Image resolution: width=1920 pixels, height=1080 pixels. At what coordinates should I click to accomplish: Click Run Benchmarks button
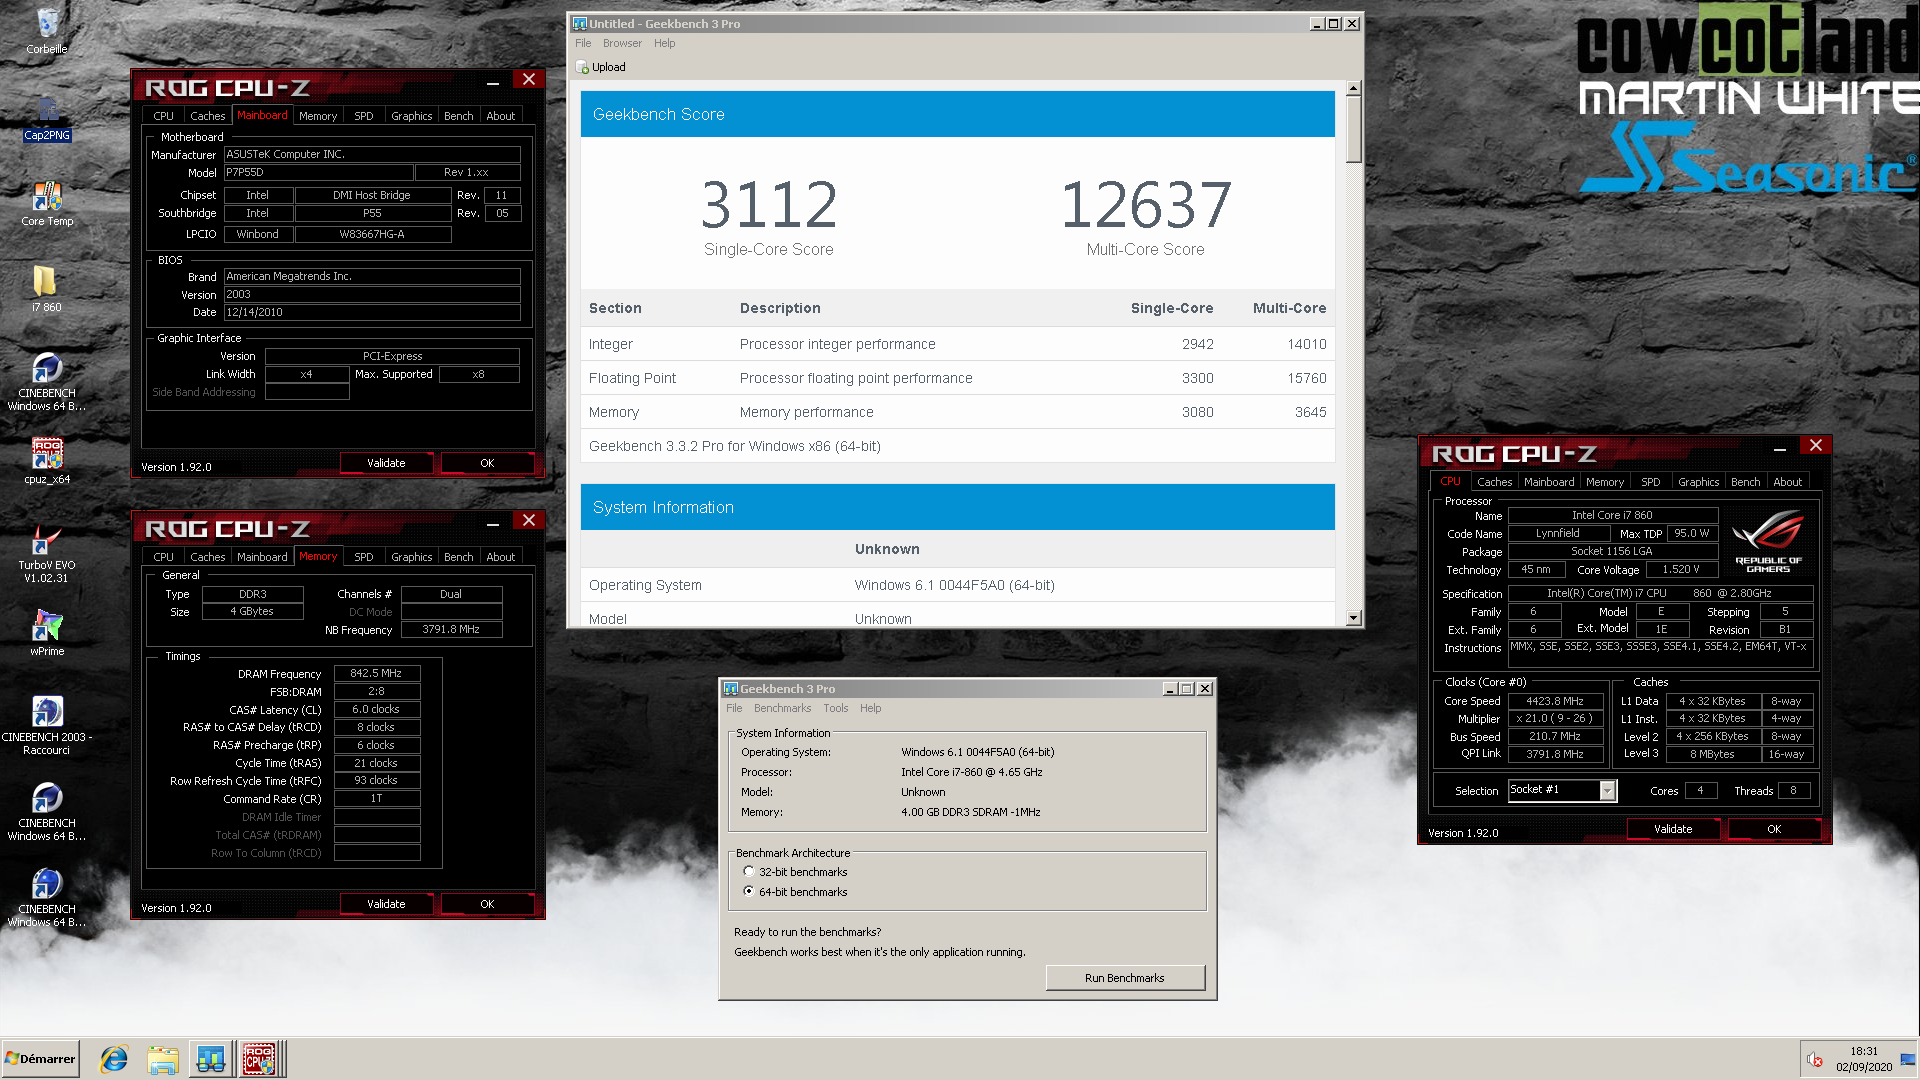point(1125,978)
